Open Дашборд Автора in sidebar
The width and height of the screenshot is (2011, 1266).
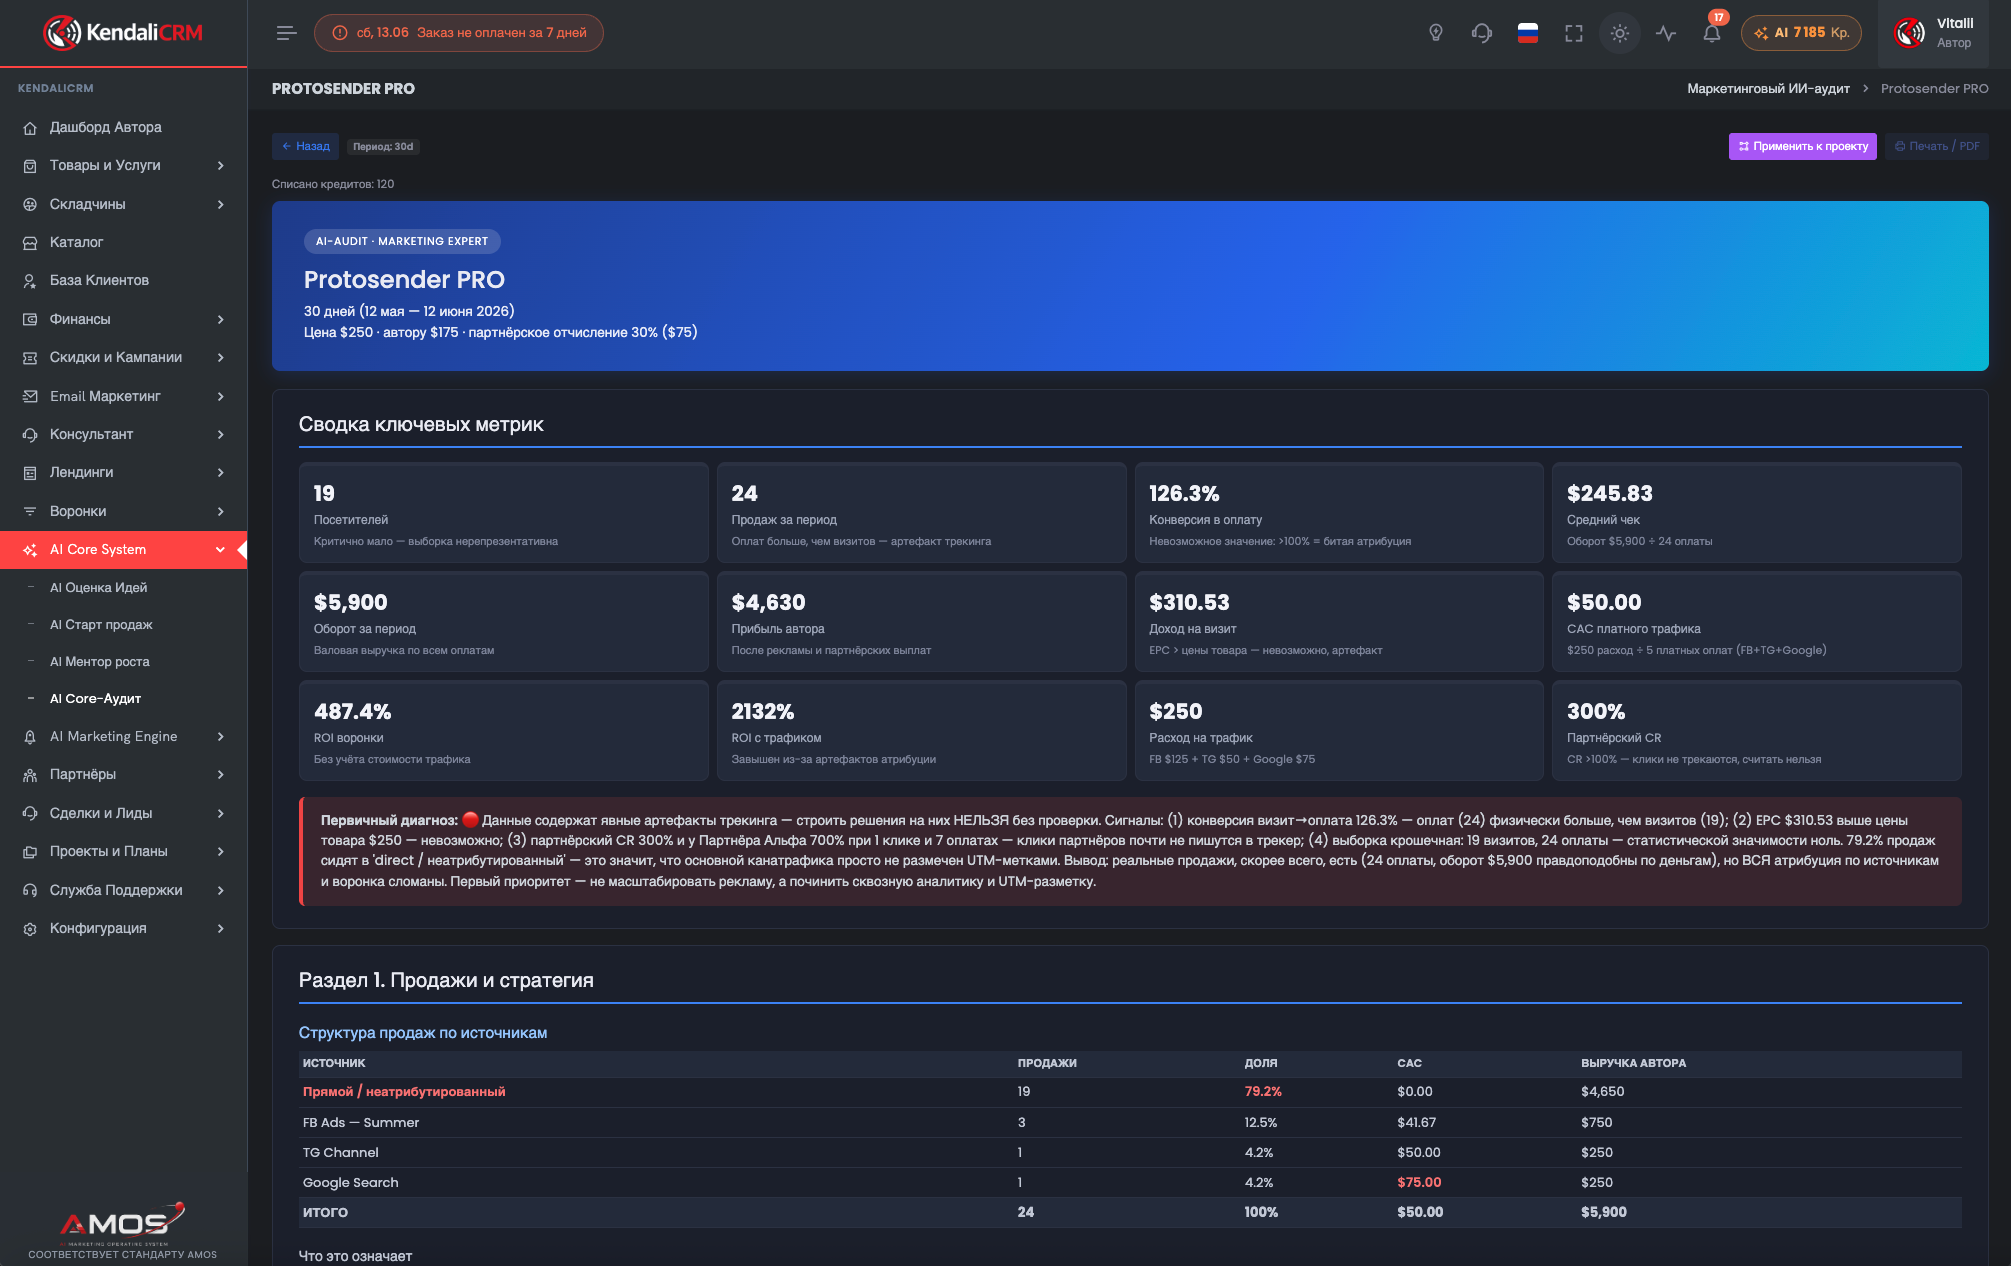coord(106,127)
